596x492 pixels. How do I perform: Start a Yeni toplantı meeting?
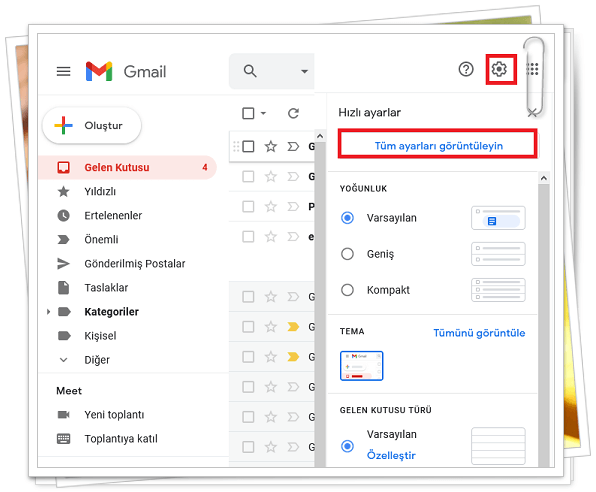pos(114,414)
